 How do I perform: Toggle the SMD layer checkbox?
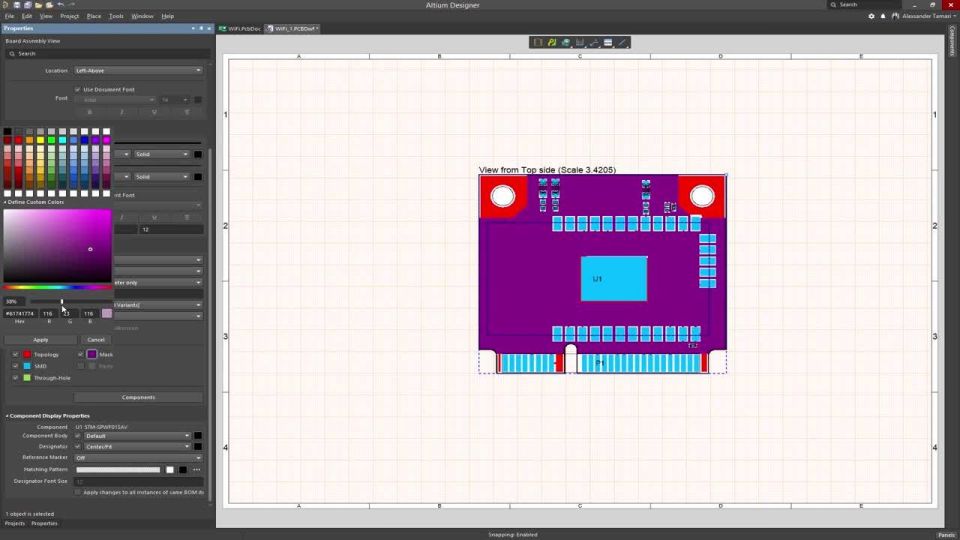point(15,366)
